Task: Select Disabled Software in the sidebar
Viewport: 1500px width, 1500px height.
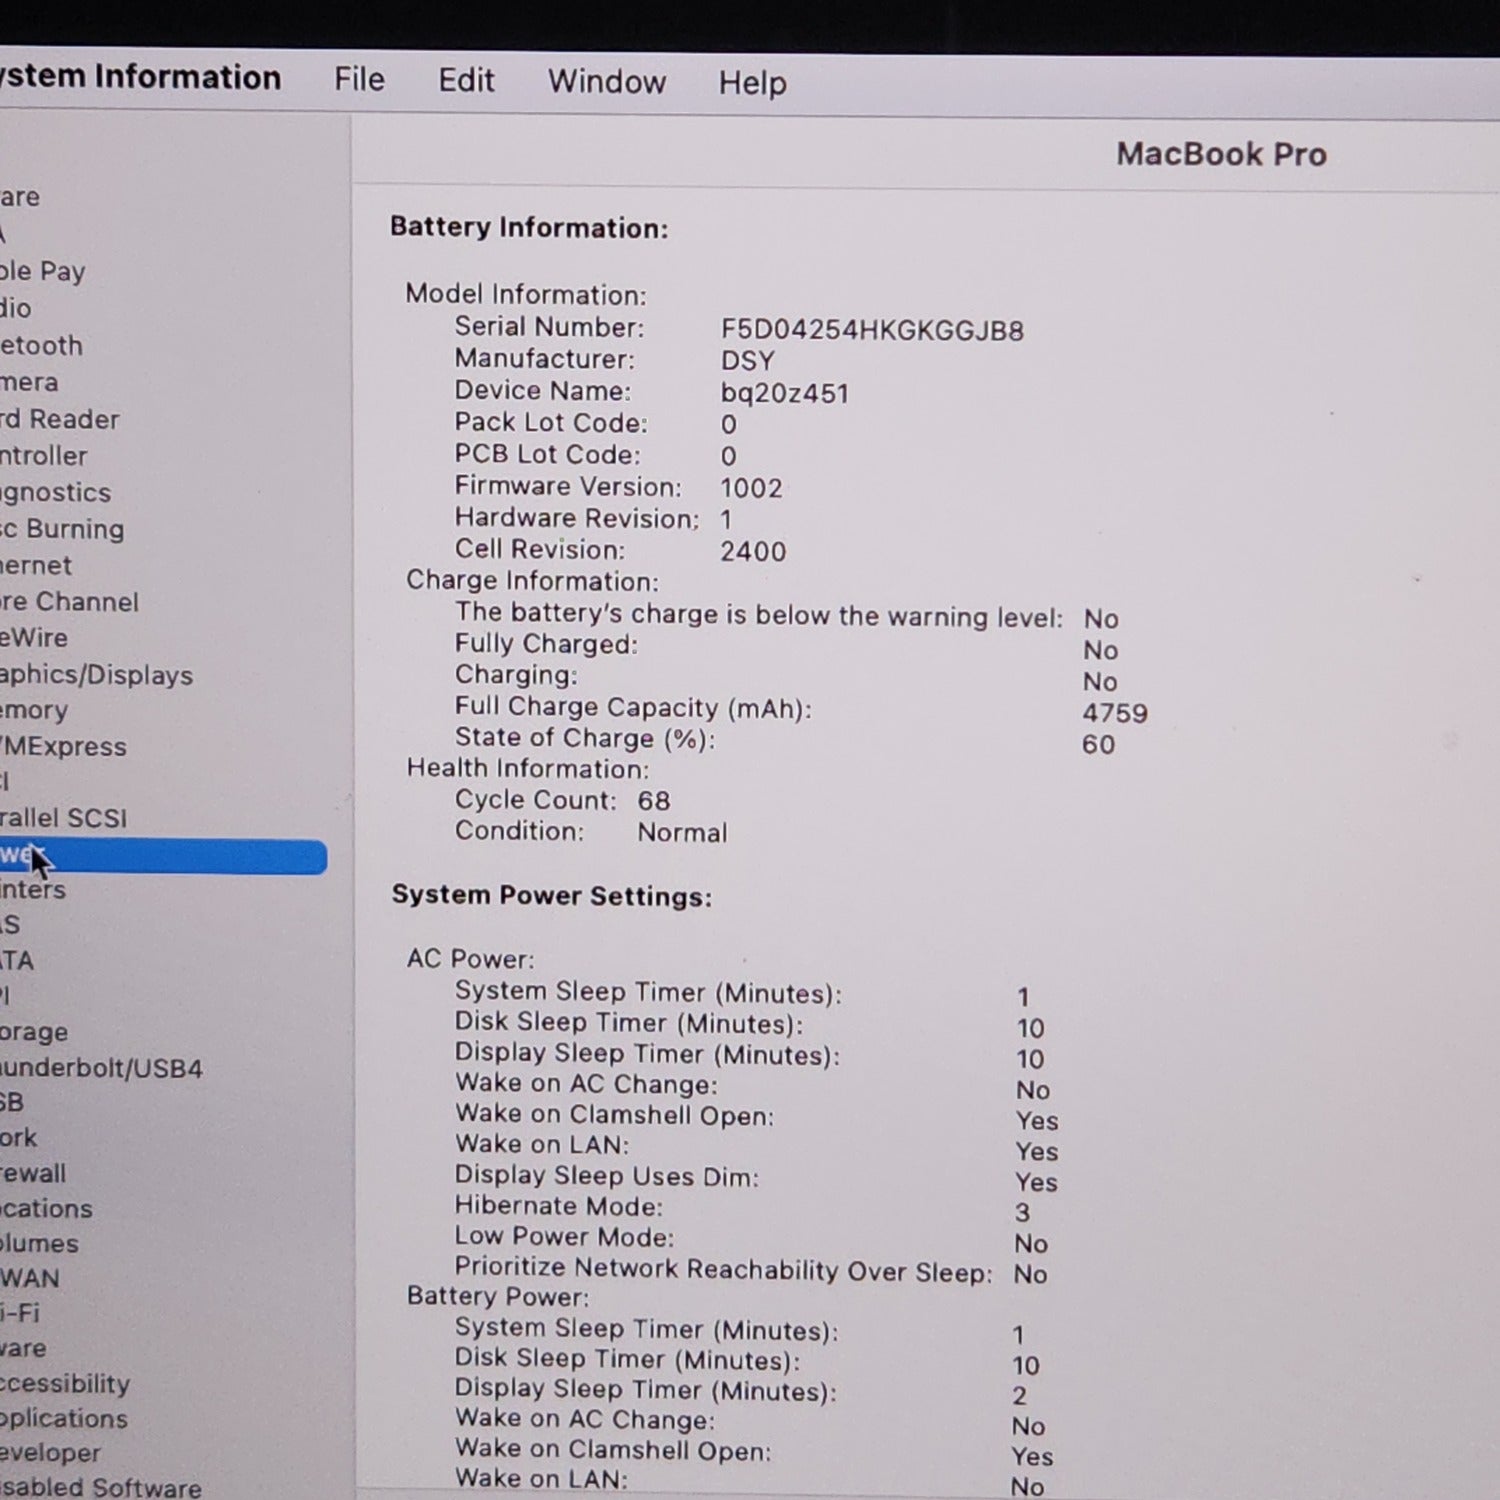Action: (x=100, y=1488)
